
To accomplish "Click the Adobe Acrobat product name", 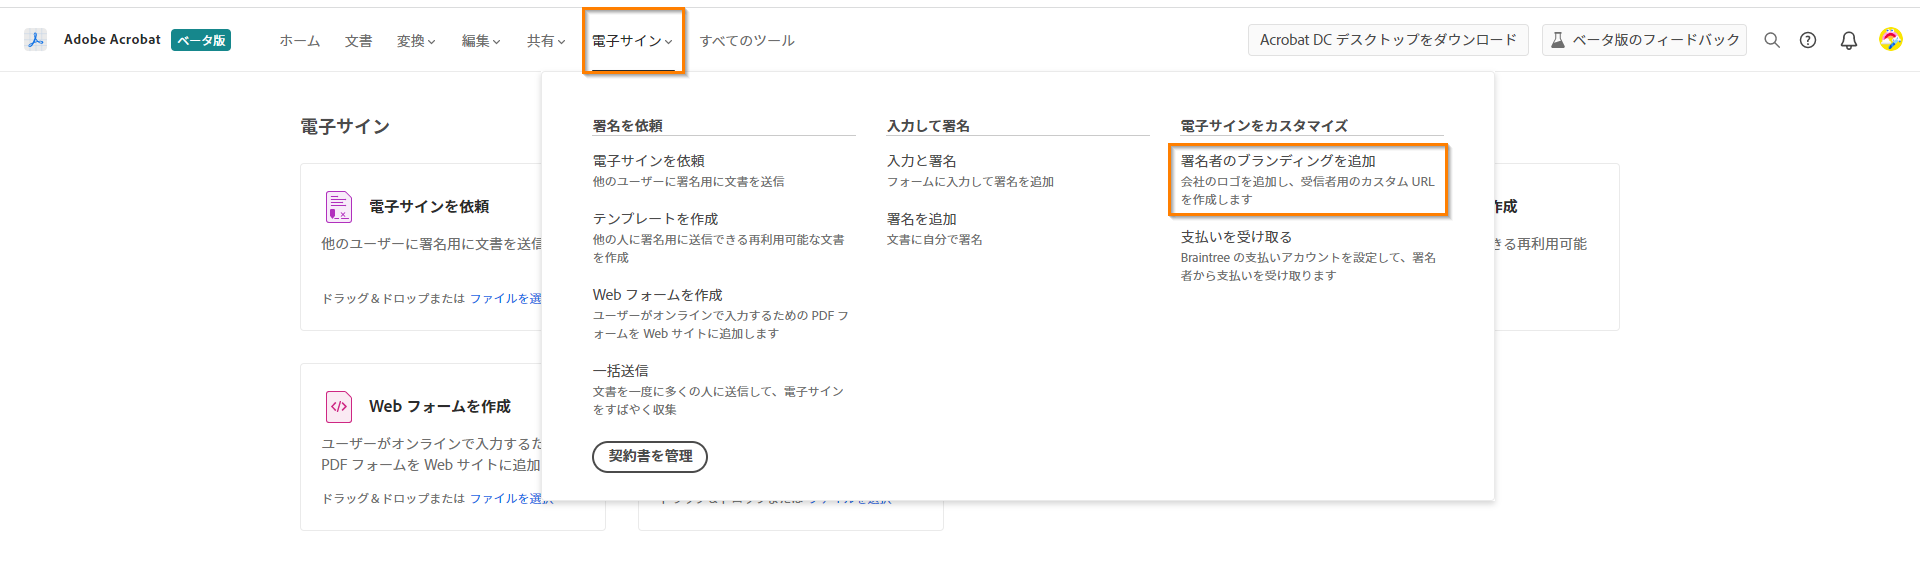I will (x=112, y=40).
